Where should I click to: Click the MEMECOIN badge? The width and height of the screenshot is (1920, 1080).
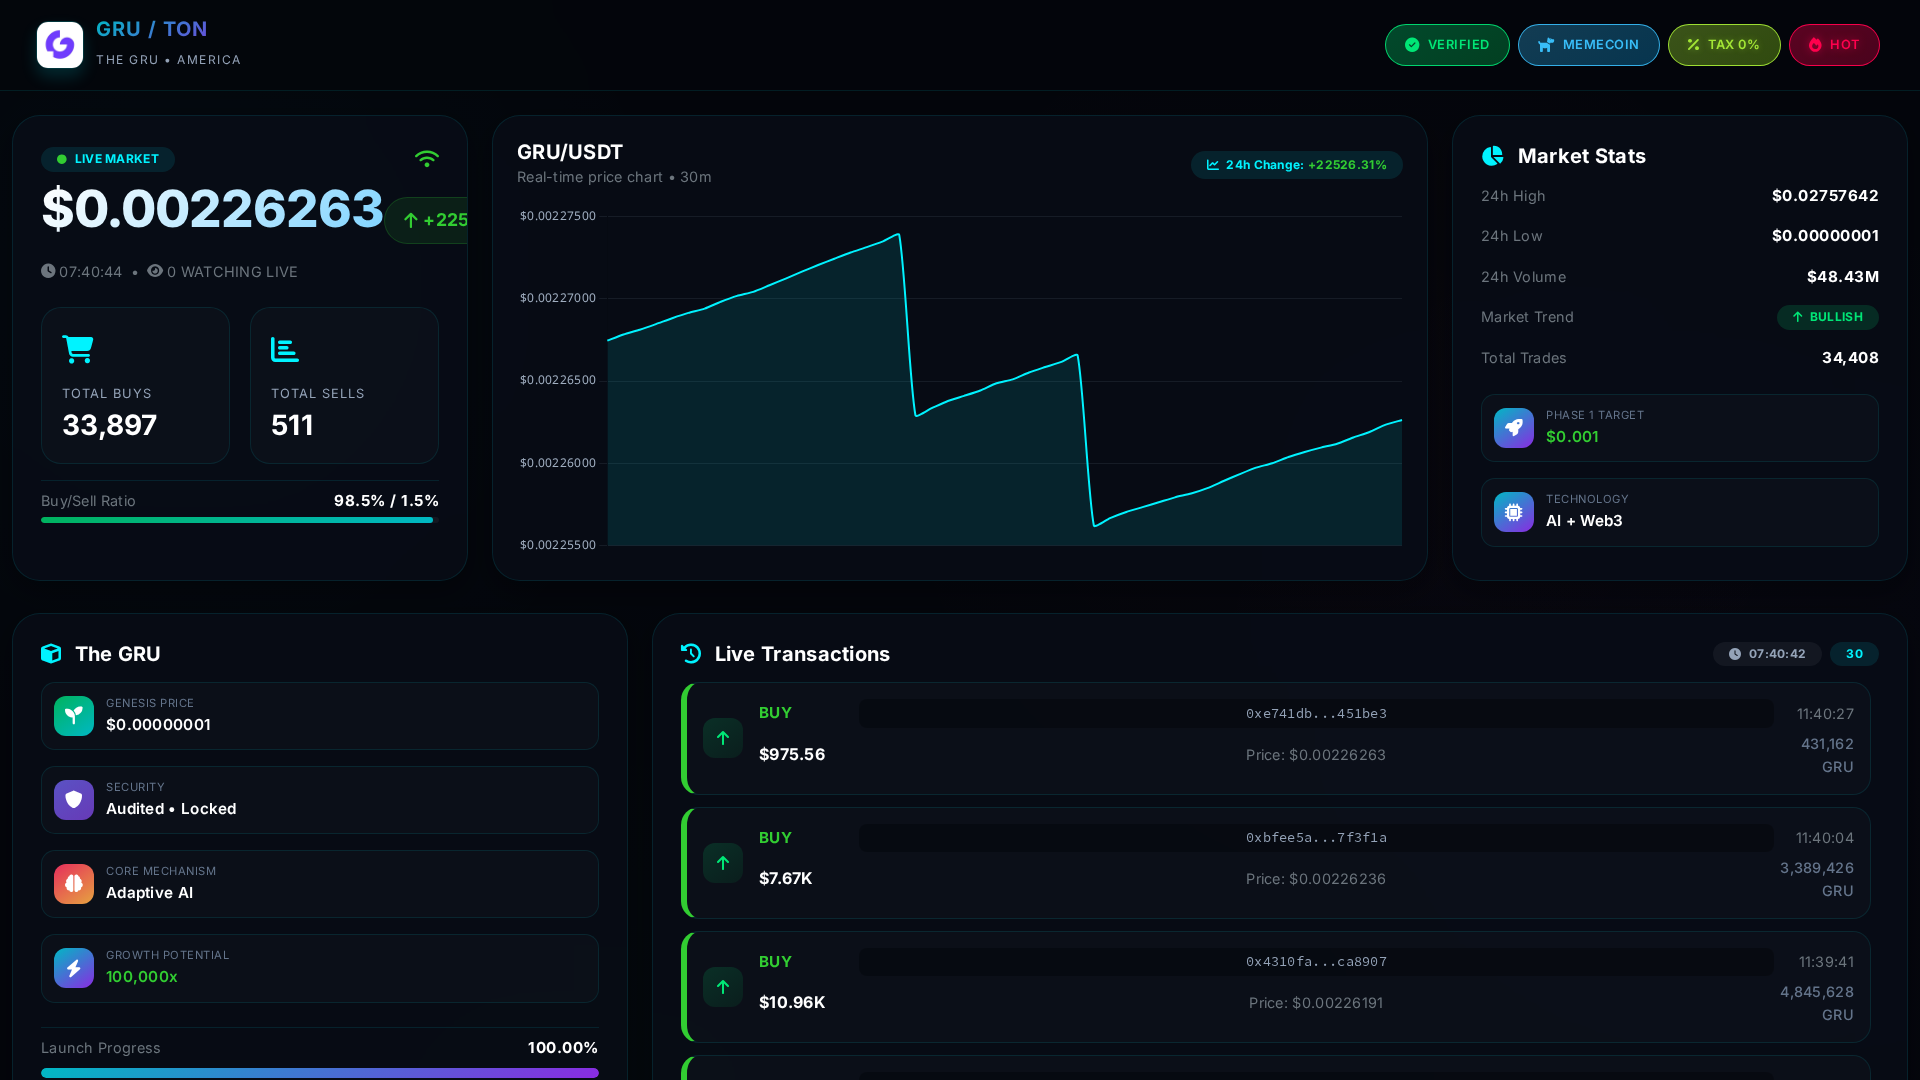pyautogui.click(x=1589, y=45)
